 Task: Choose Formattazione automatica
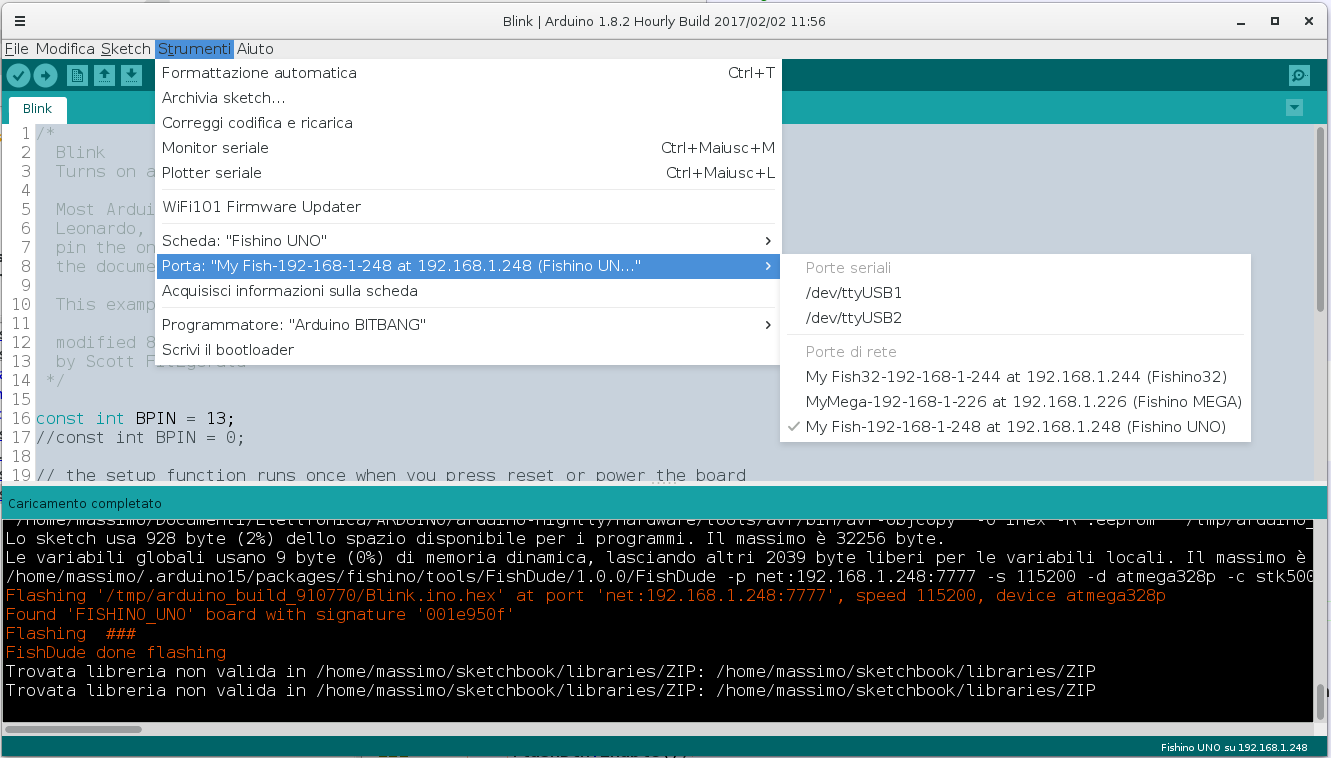(468, 73)
